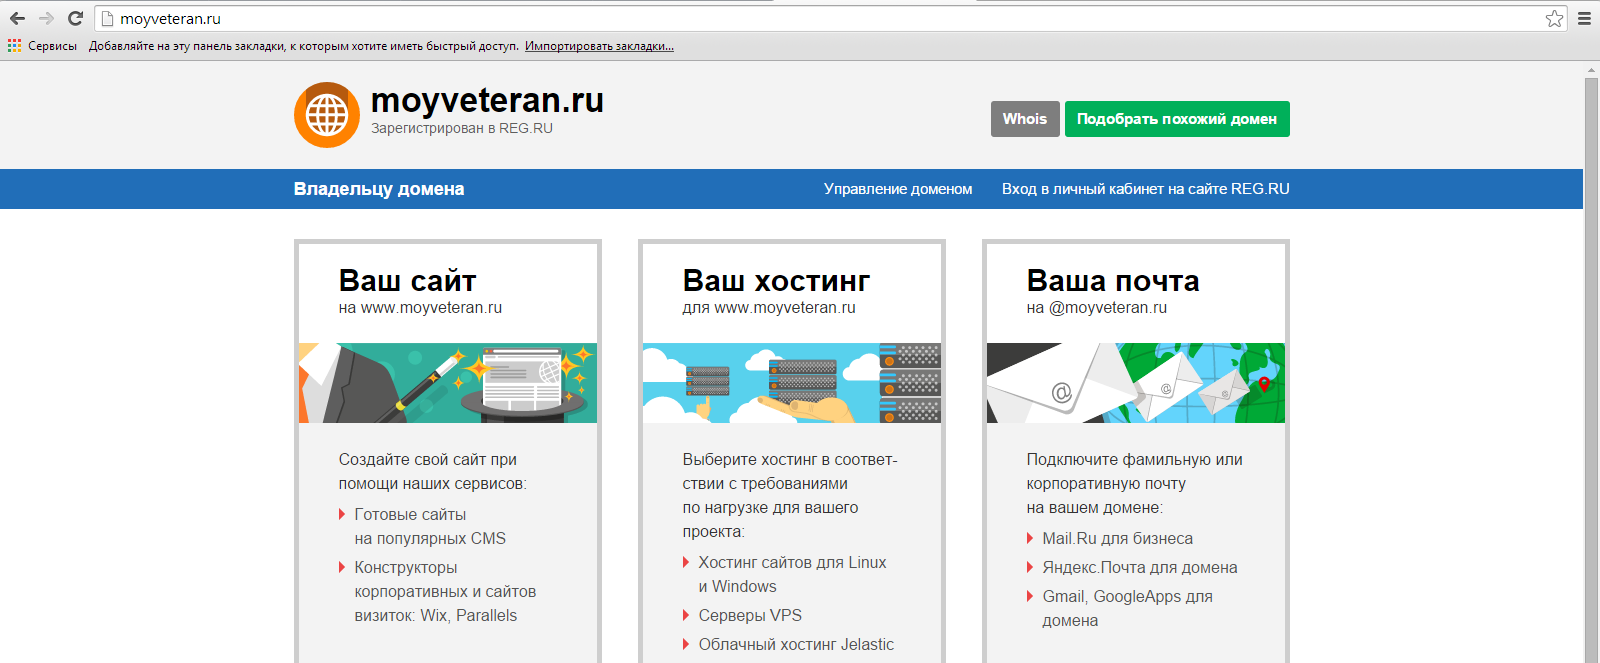Click the moyveteran.ru domain title
The width and height of the screenshot is (1600, 663).
coord(487,100)
